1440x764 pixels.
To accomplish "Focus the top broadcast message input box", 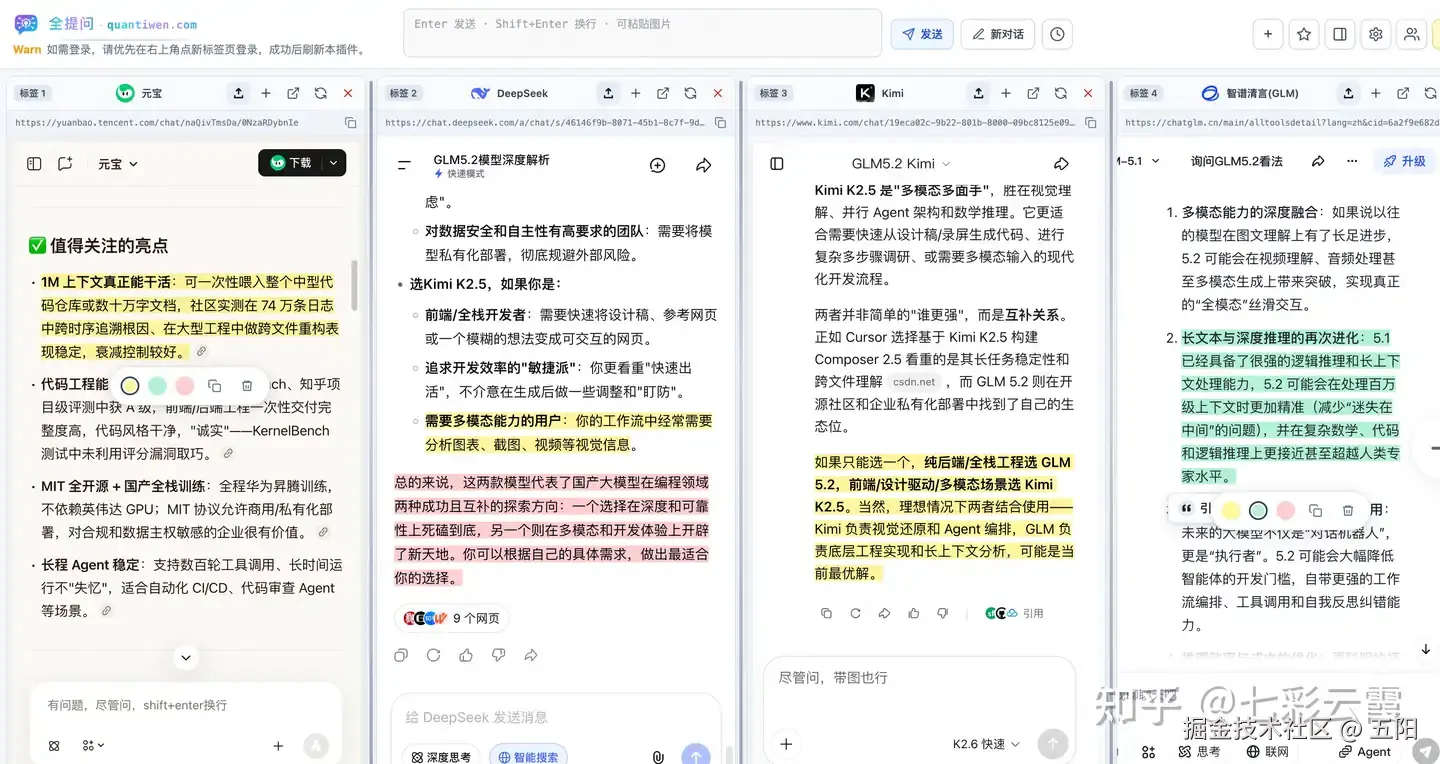I will (642, 33).
